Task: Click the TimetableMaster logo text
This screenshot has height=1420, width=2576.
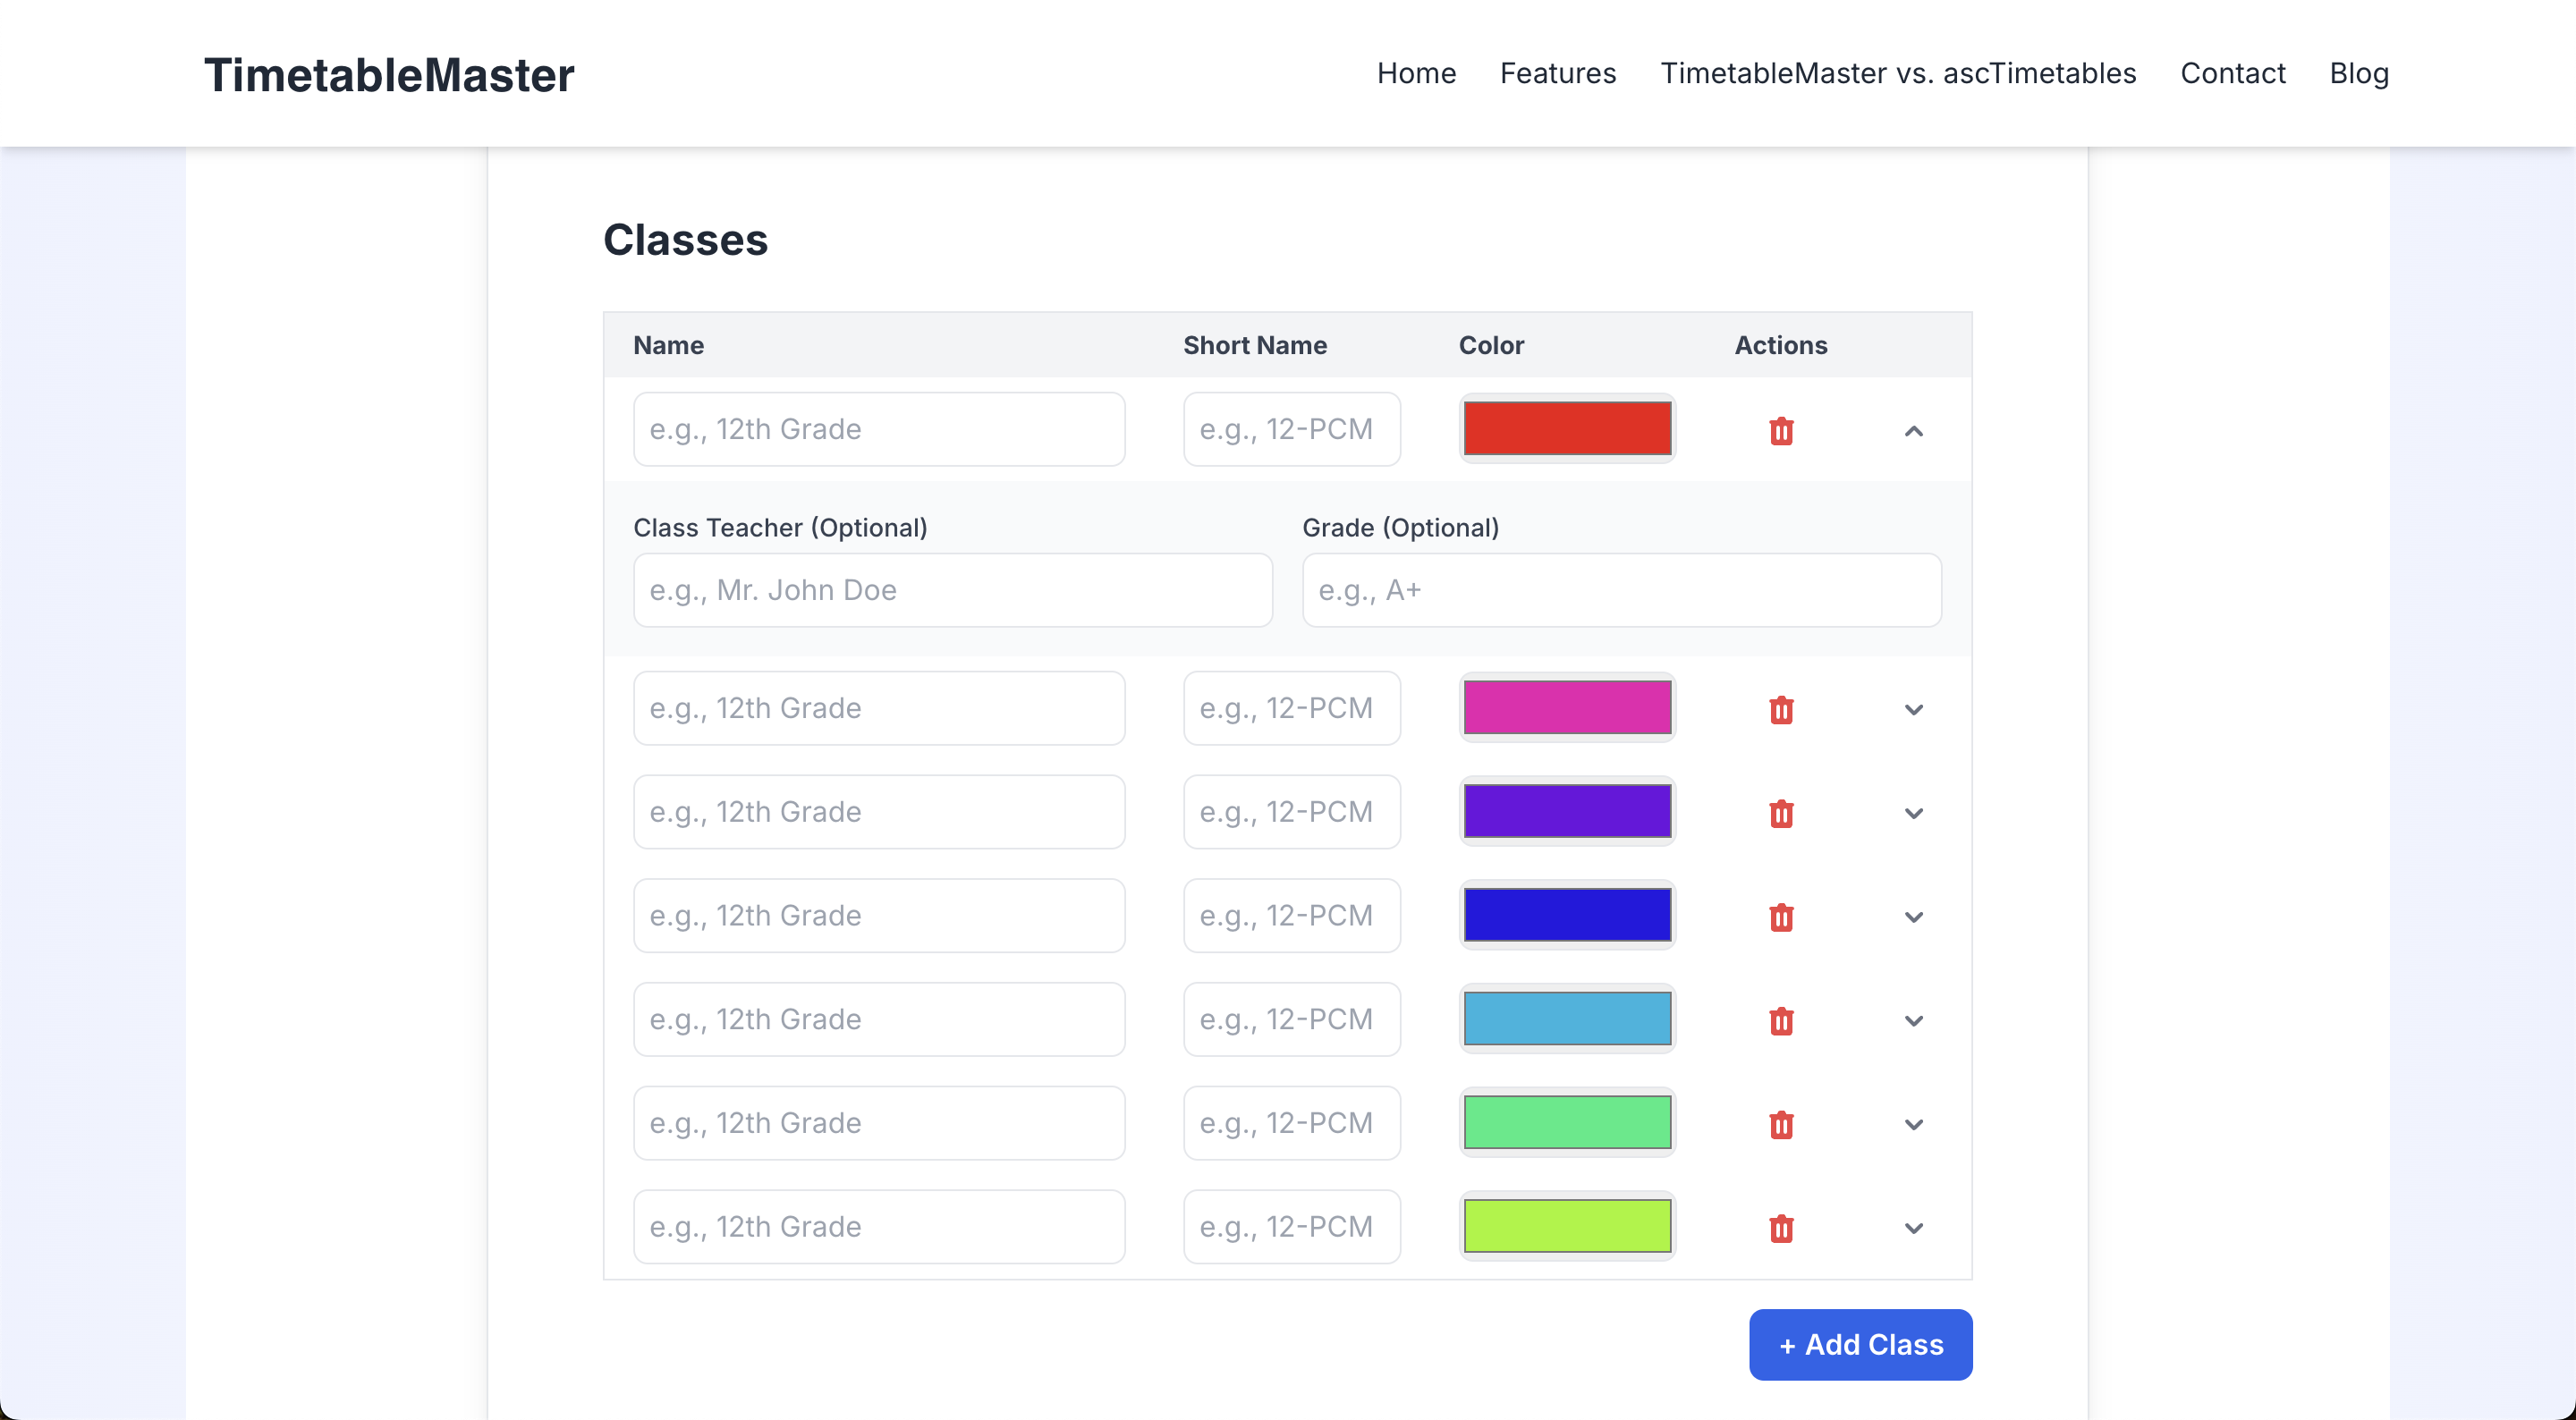Action: click(x=389, y=75)
